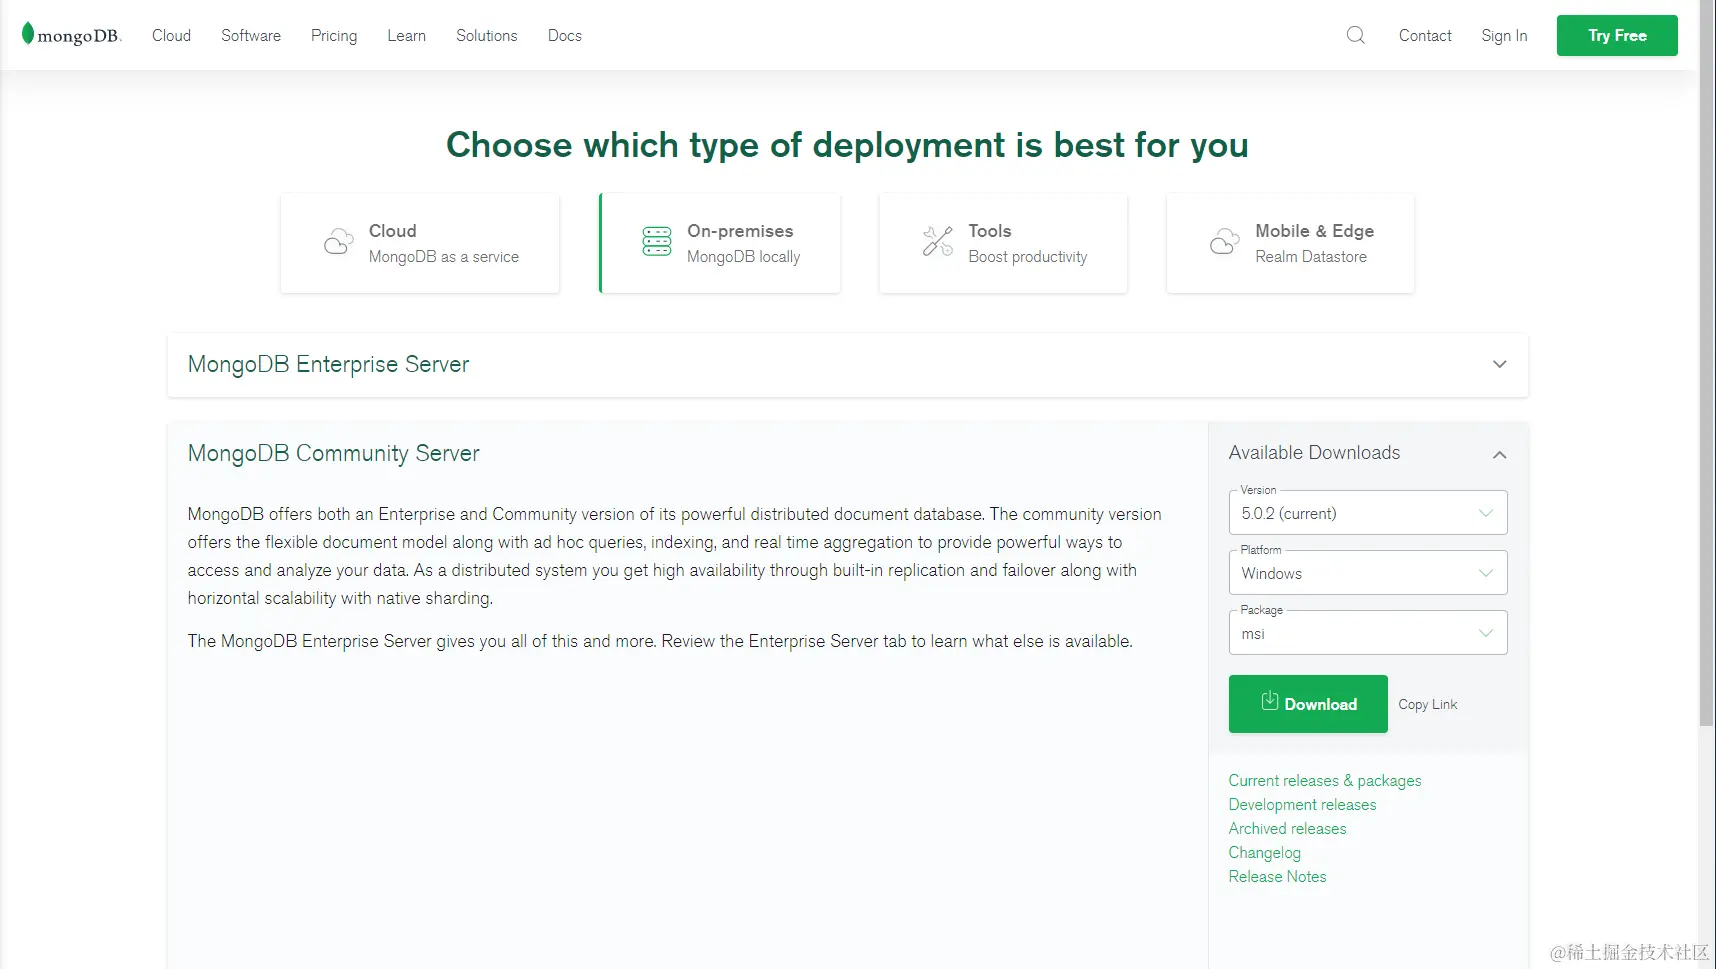The image size is (1716, 969).
Task: Expand the MongoDB Enterprise Server section
Action: point(847,365)
